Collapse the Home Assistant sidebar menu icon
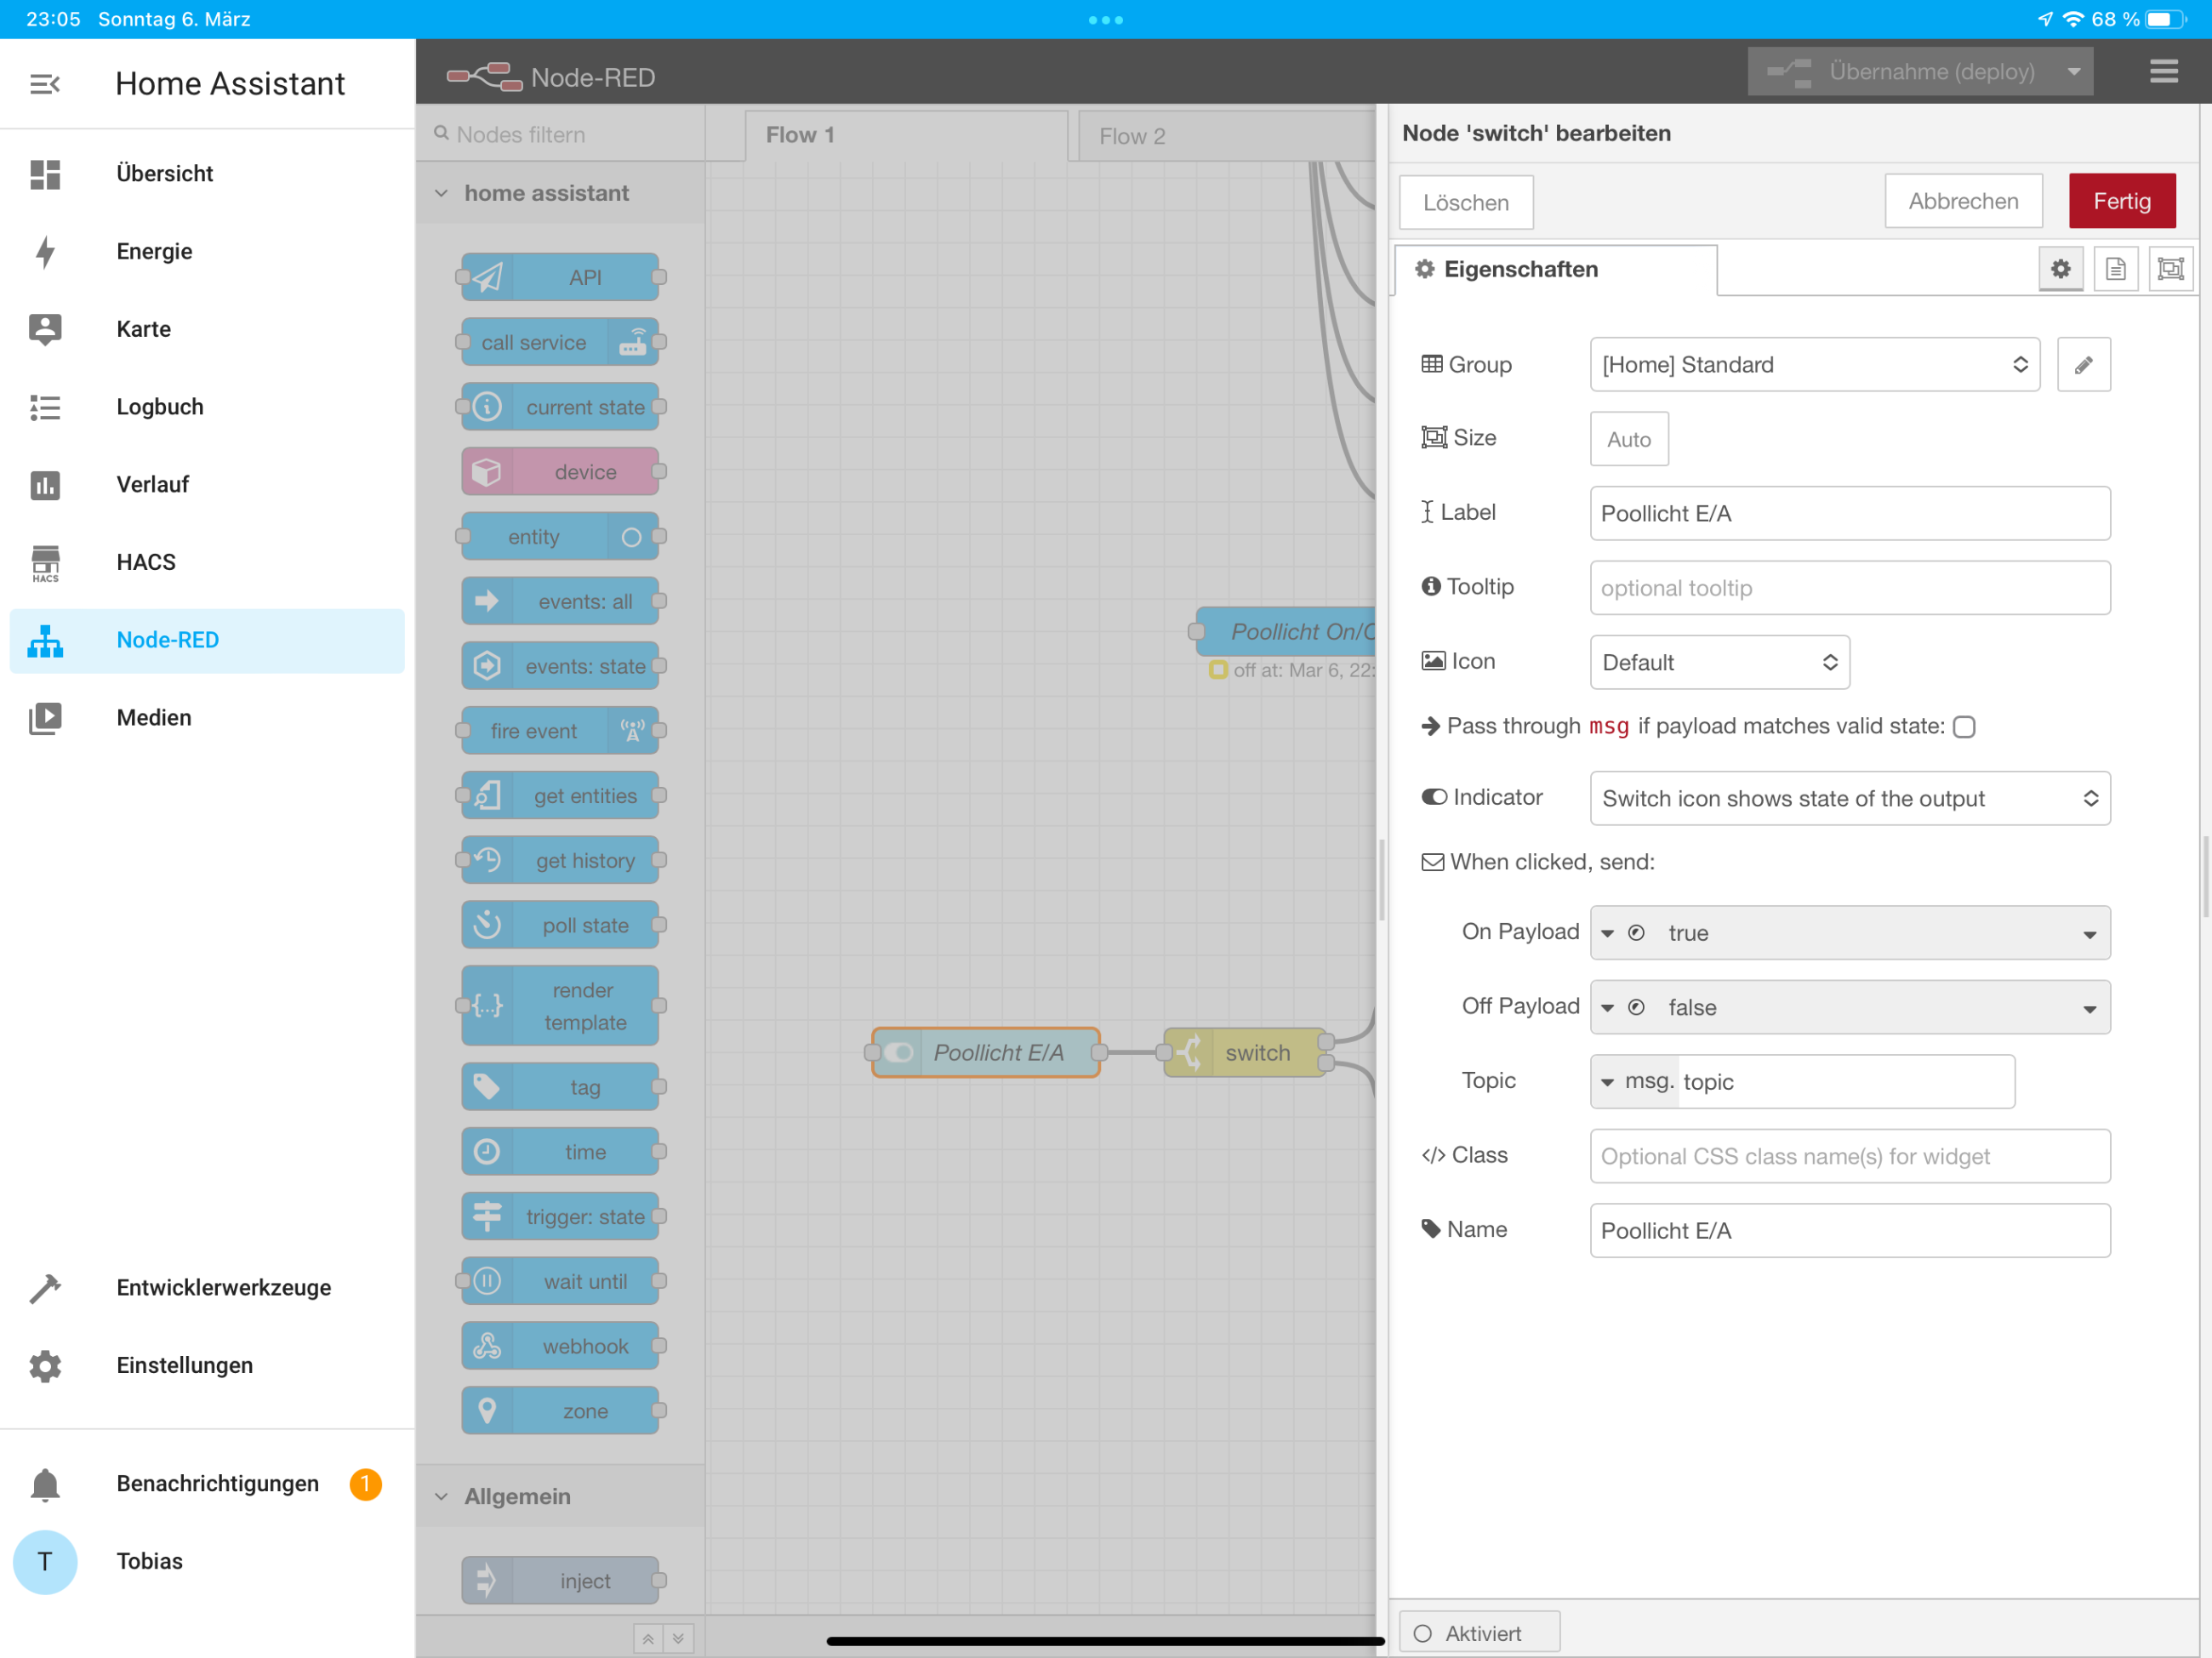 coord(45,84)
